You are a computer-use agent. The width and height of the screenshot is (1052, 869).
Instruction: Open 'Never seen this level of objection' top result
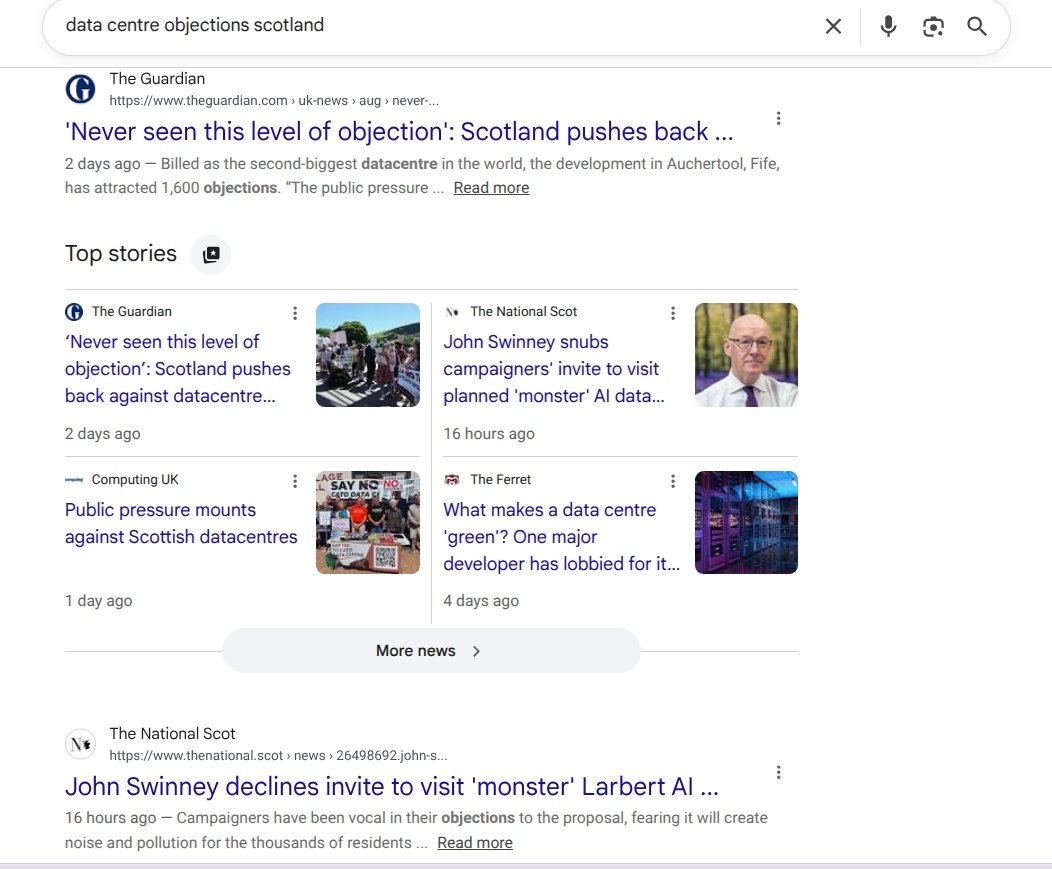pyautogui.click(x=399, y=132)
